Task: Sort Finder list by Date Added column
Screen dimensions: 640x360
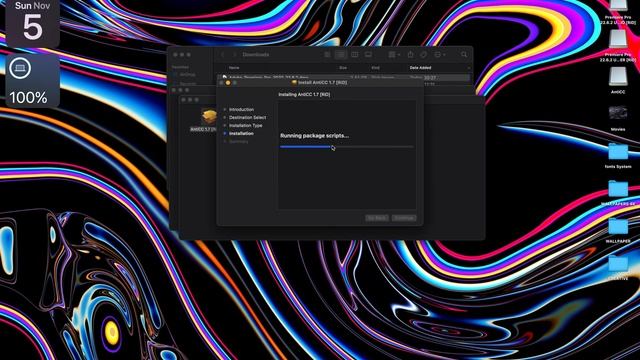Action: (x=420, y=68)
